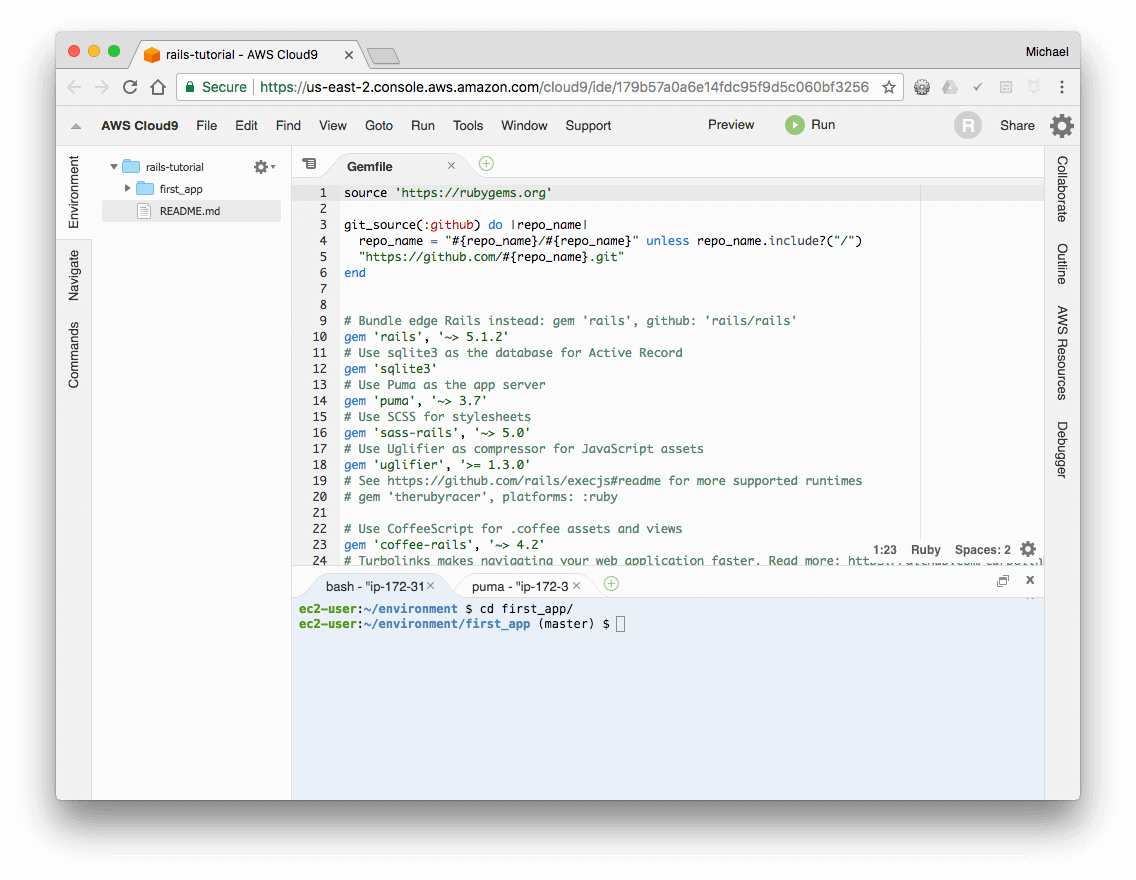Change Ruby syntax mode in status bar

[925, 550]
